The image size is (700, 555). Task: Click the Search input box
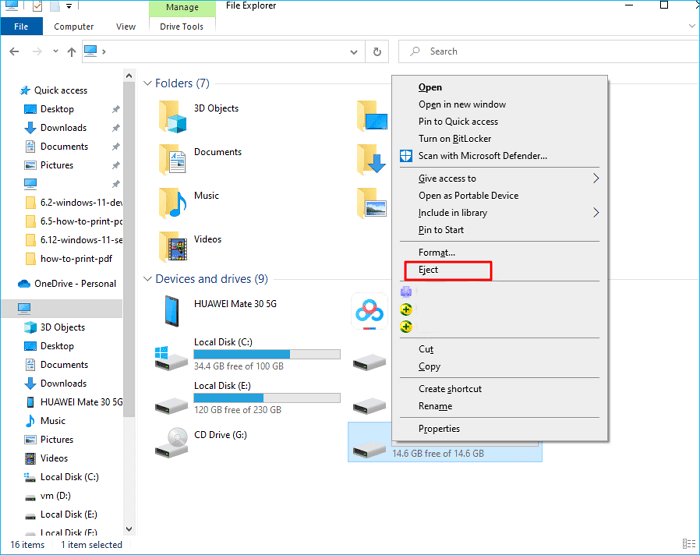point(549,51)
